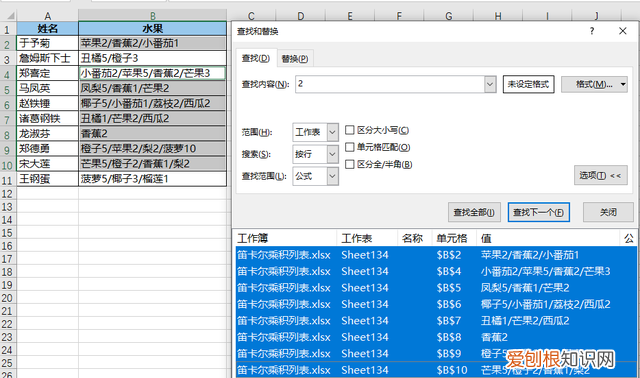Viewport: 640px width, 378px height.
Task: Click the 名称 results column header
Action: click(x=415, y=238)
